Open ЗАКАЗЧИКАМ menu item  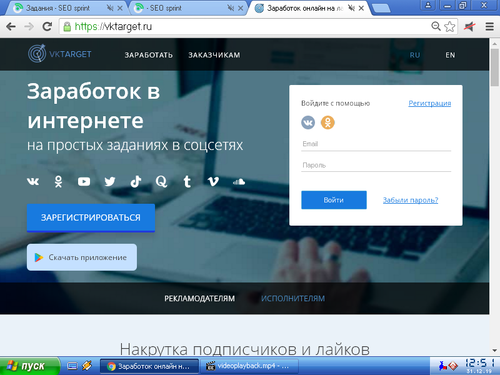[x=214, y=55]
